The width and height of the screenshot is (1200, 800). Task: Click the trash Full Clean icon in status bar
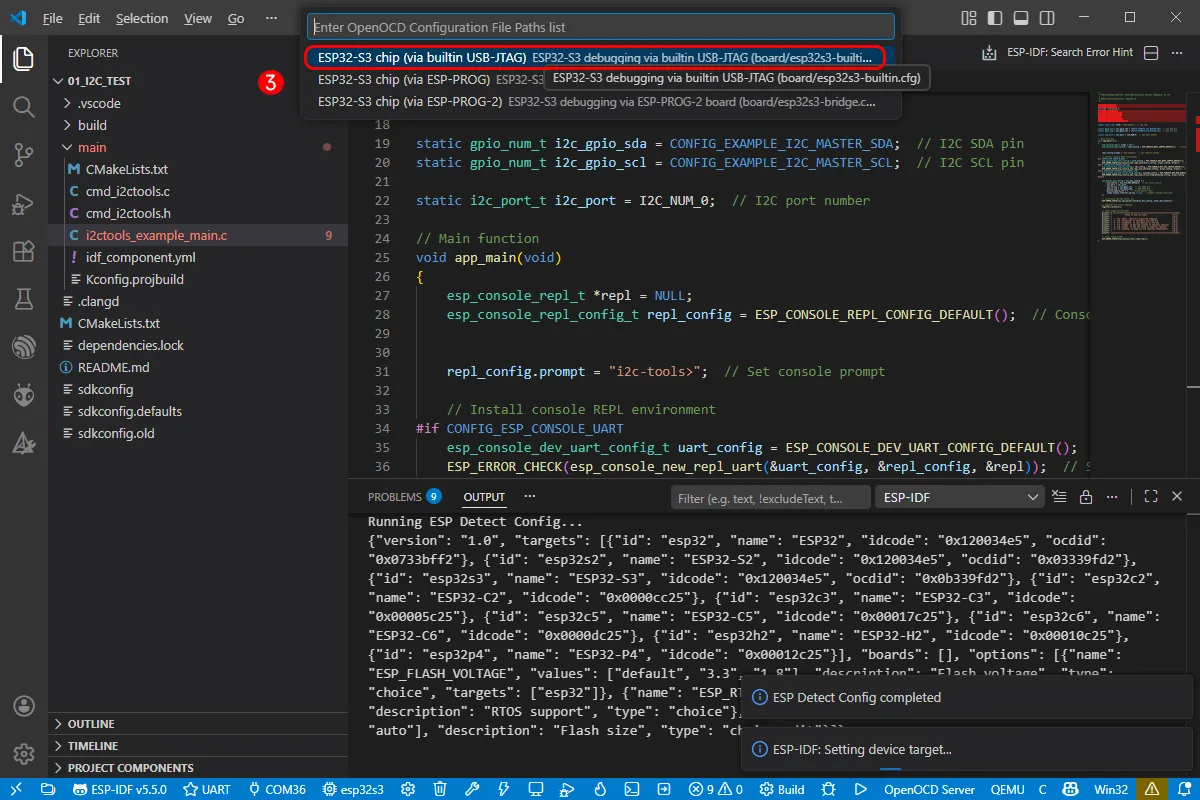coord(440,789)
